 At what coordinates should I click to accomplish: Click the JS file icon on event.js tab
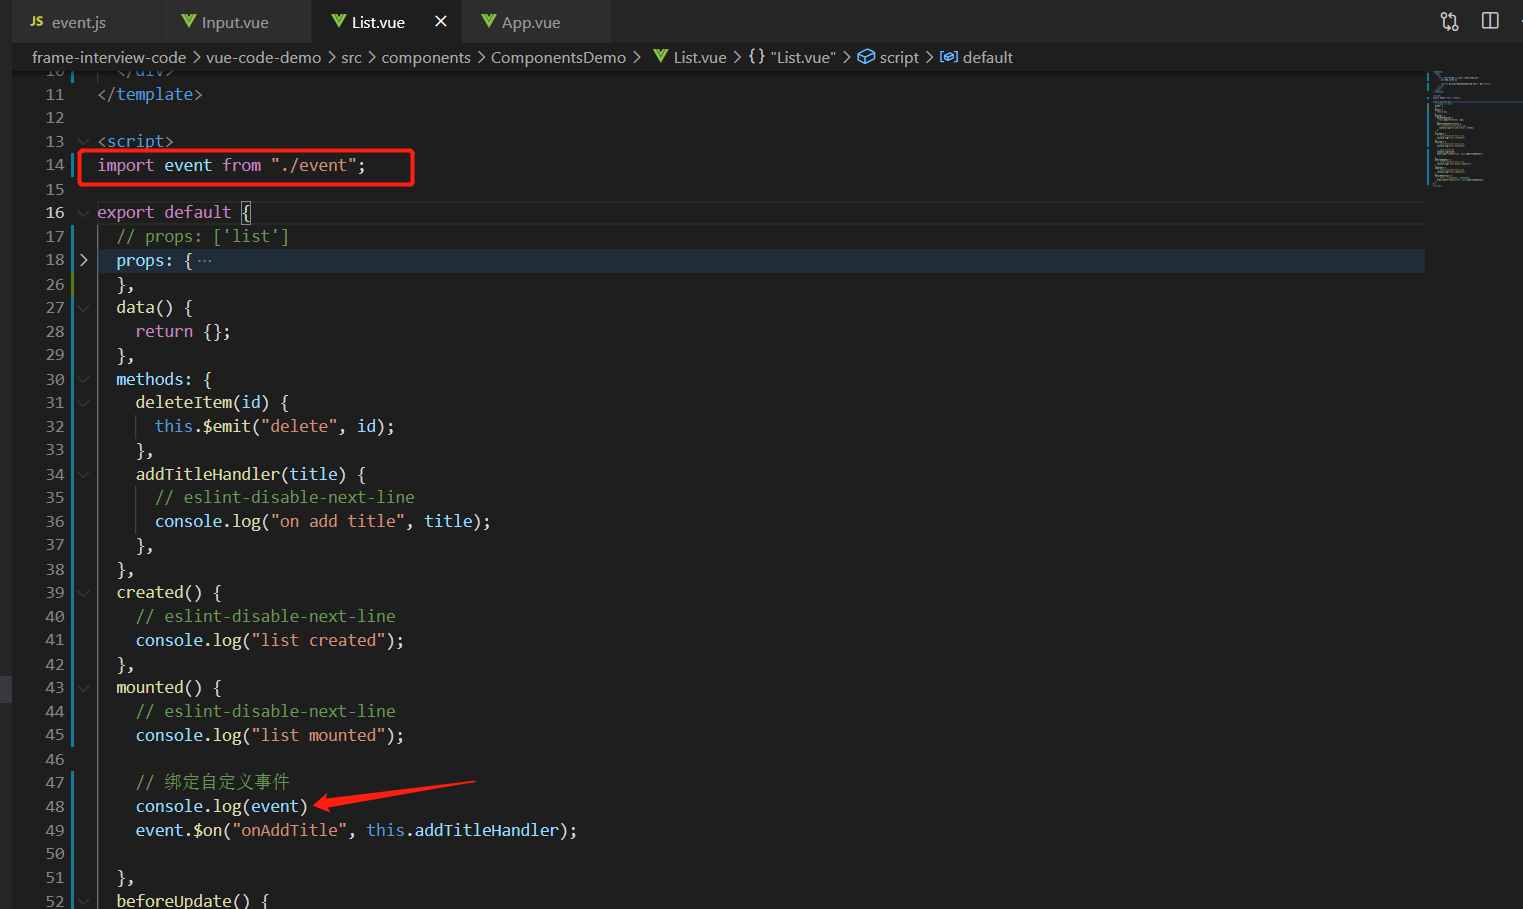(37, 21)
